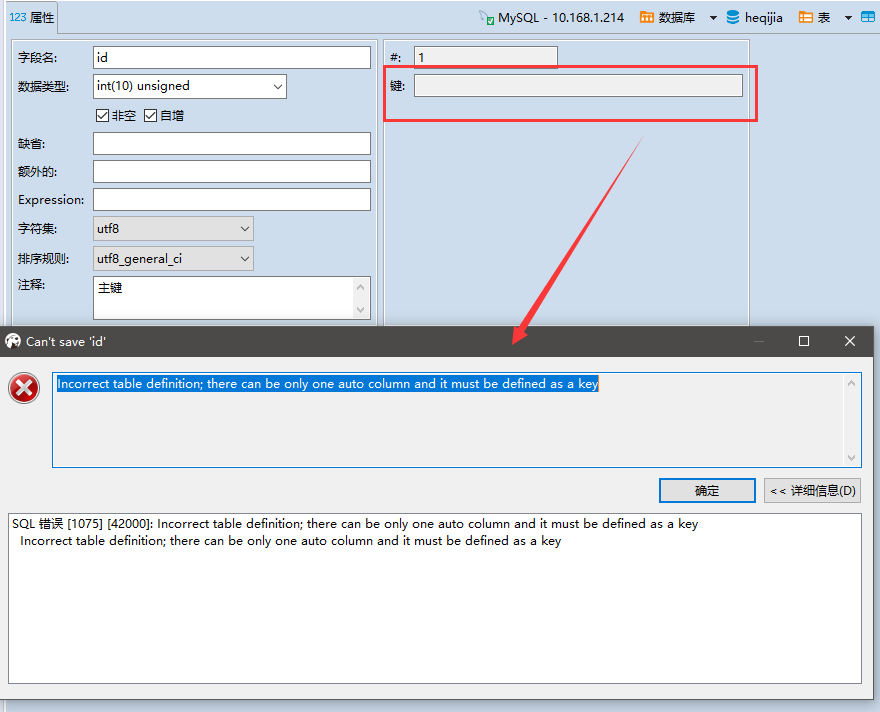
Task: Open the 字符集 dropdown showing utf8
Action: click(246, 228)
